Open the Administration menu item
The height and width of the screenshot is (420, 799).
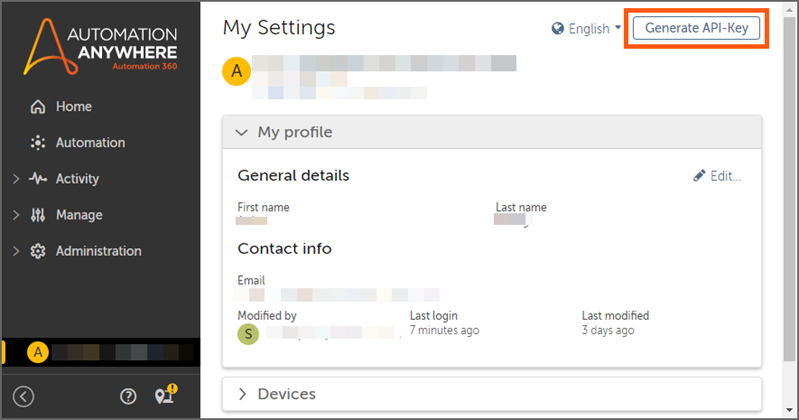click(98, 251)
